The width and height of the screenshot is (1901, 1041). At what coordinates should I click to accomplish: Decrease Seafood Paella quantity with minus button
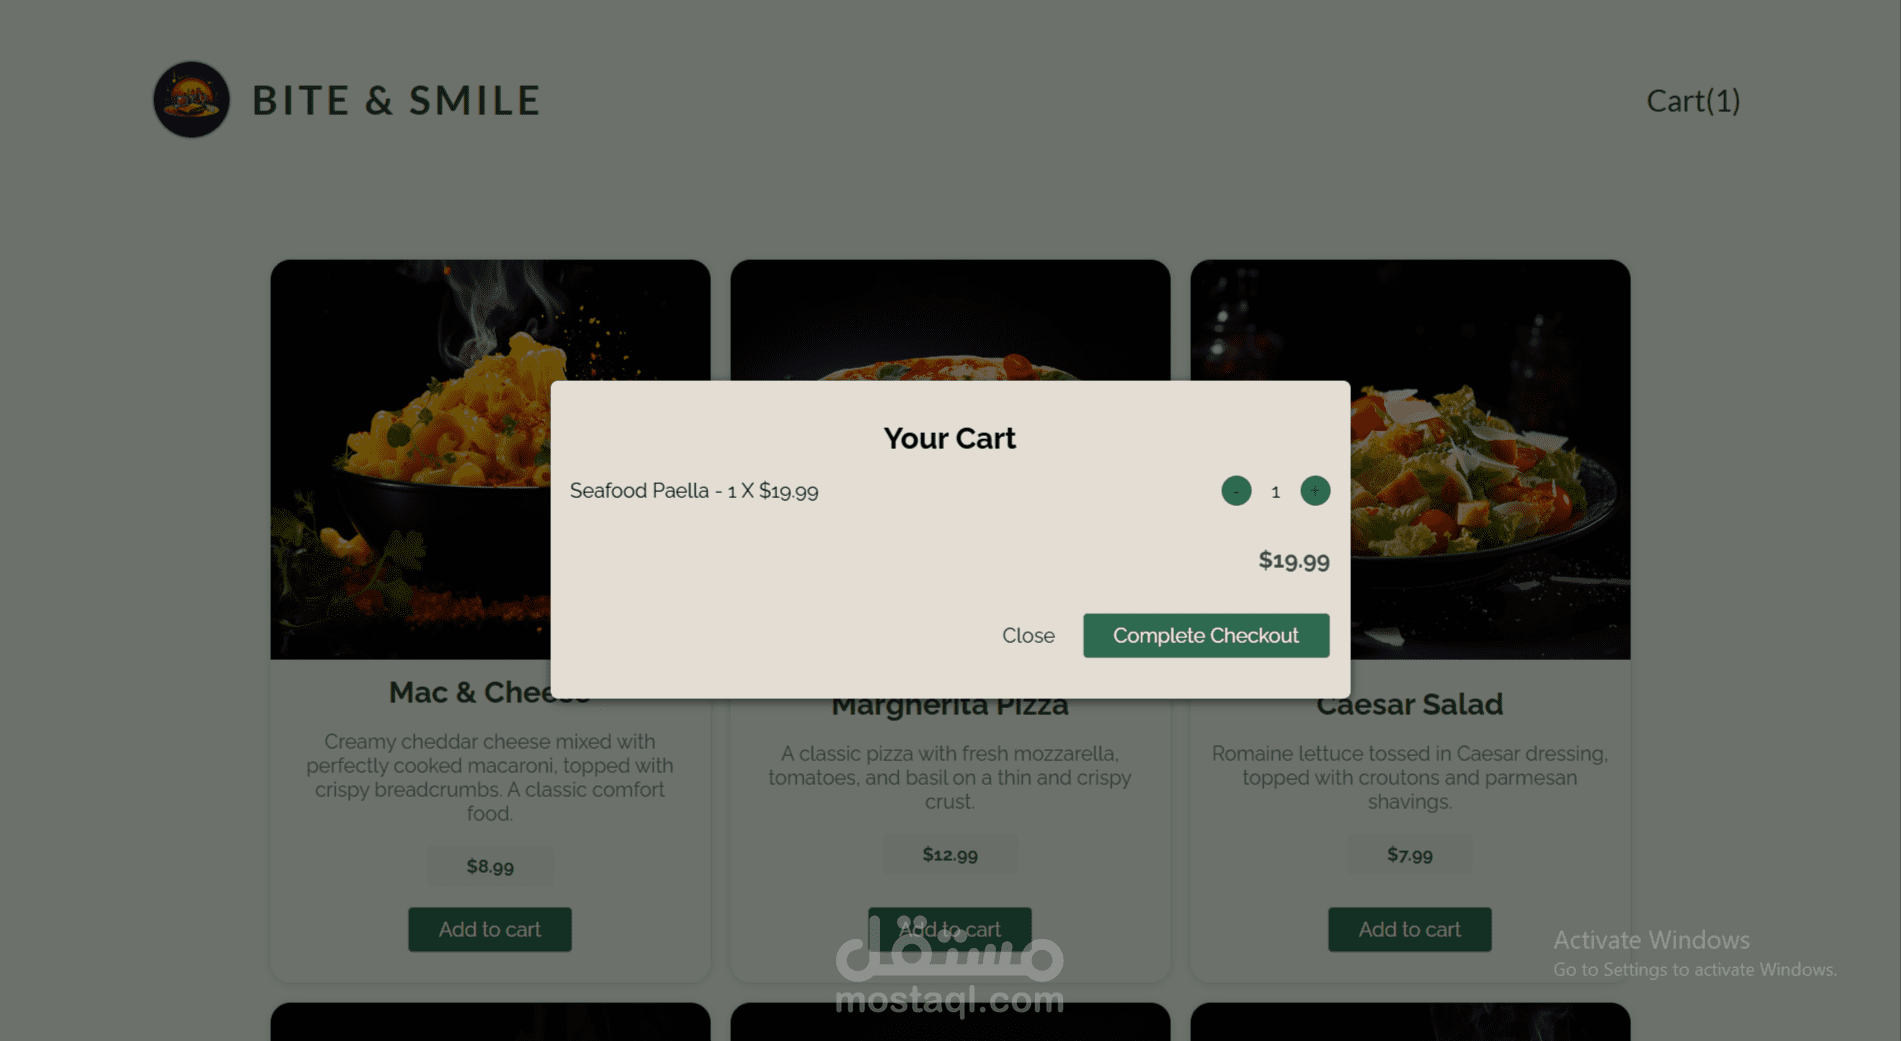click(1236, 491)
